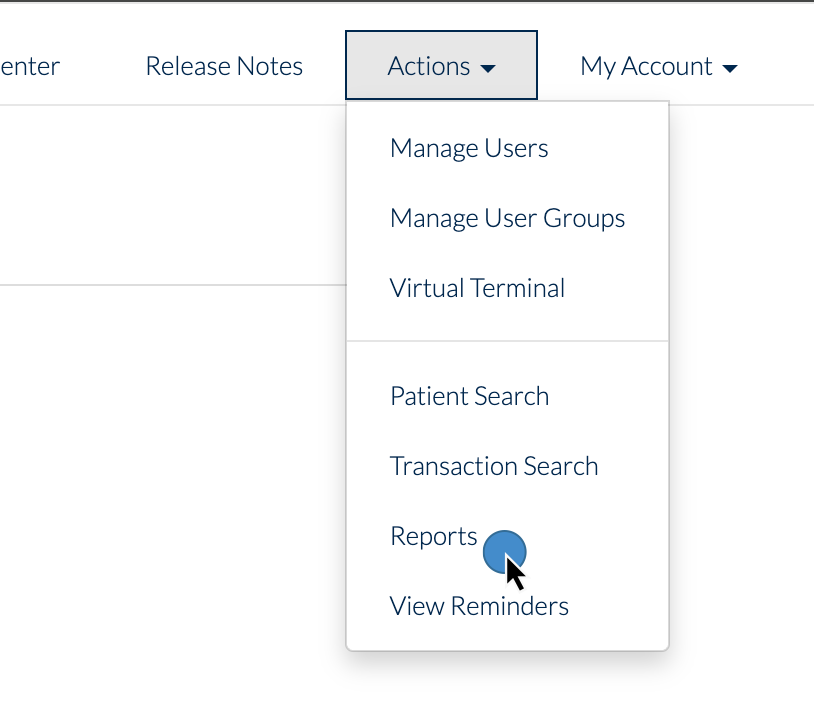This screenshot has height=708, width=814.
Task: Open the Virtual Terminal
Action: coord(476,287)
